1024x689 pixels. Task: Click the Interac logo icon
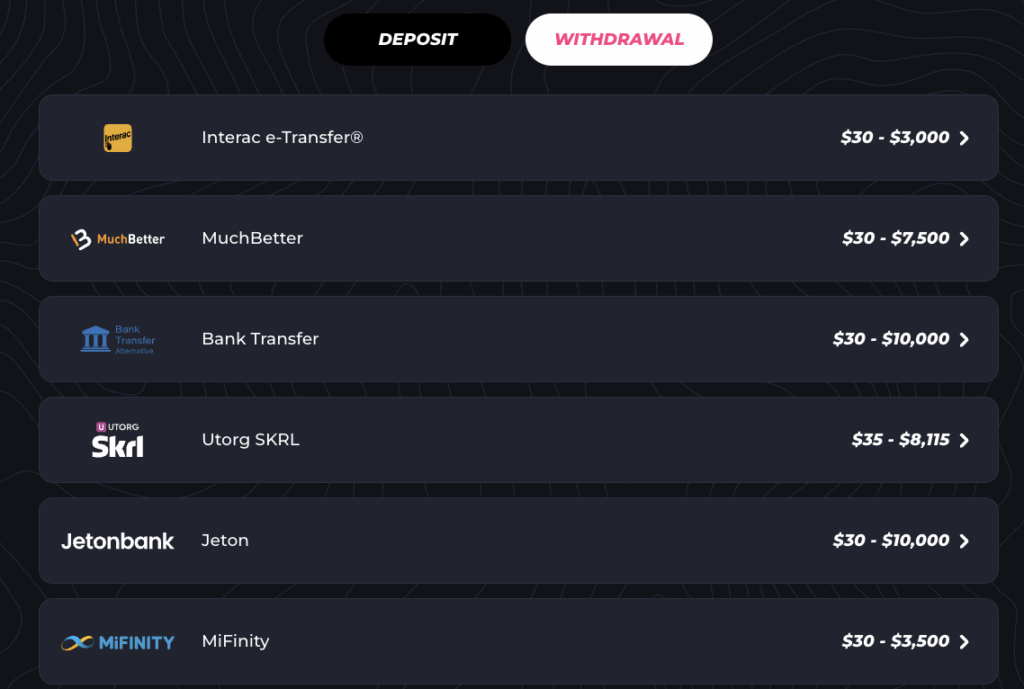[x=118, y=138]
